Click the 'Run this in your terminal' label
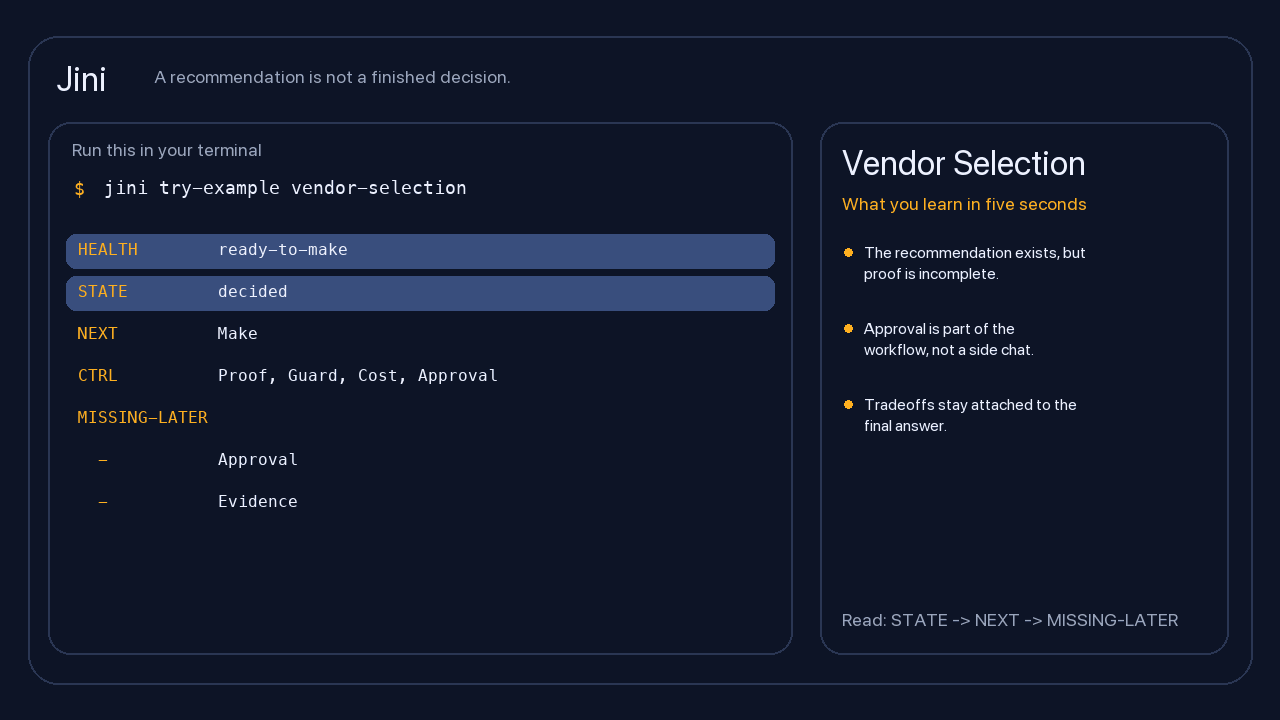 point(167,150)
